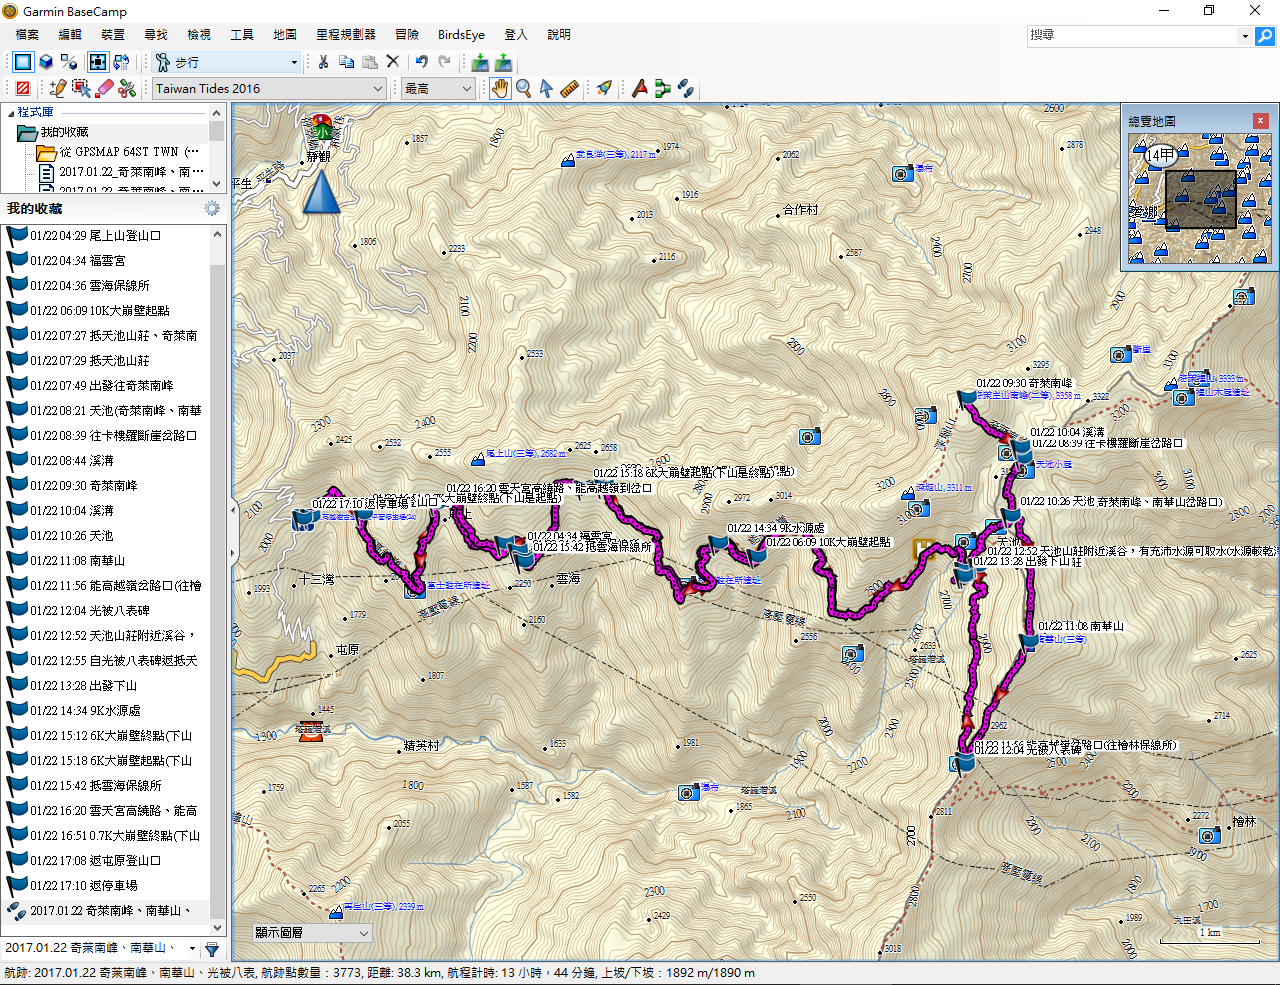Click the cut scissors icon
The image size is (1280, 985).
coord(323,62)
